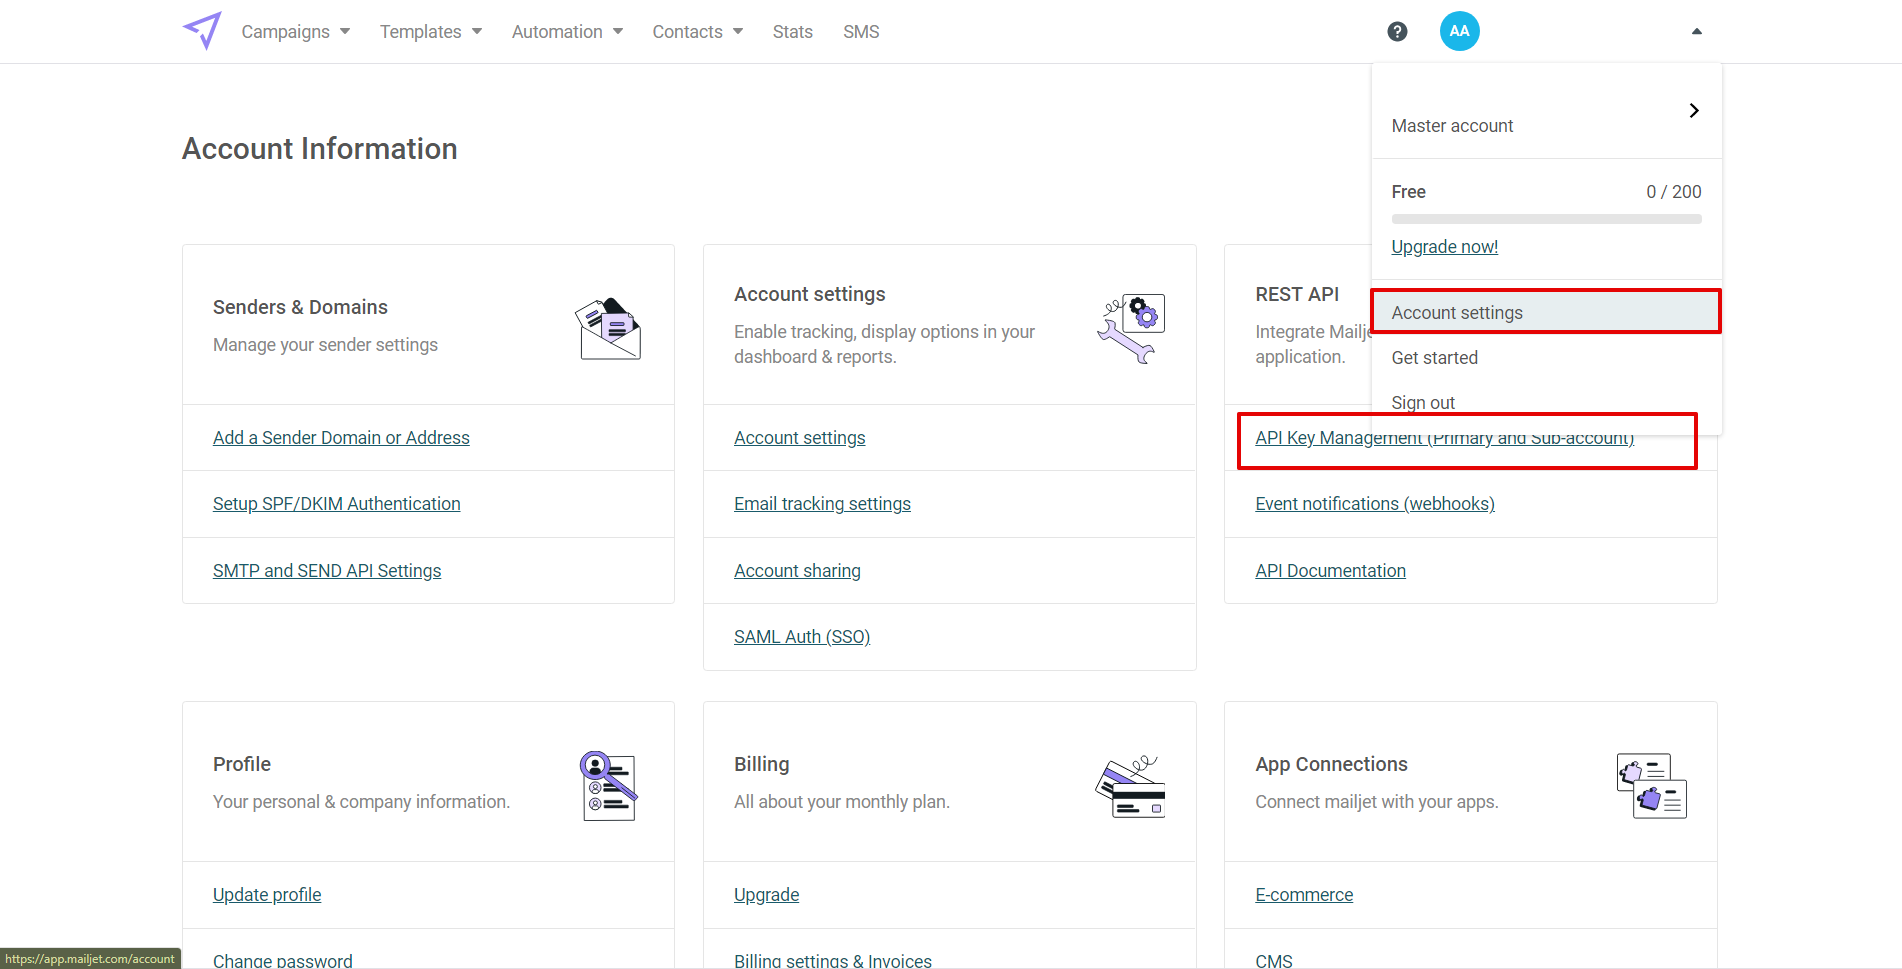The image size is (1902, 969).
Task: Click the Upgrade now! link
Action: click(1444, 247)
